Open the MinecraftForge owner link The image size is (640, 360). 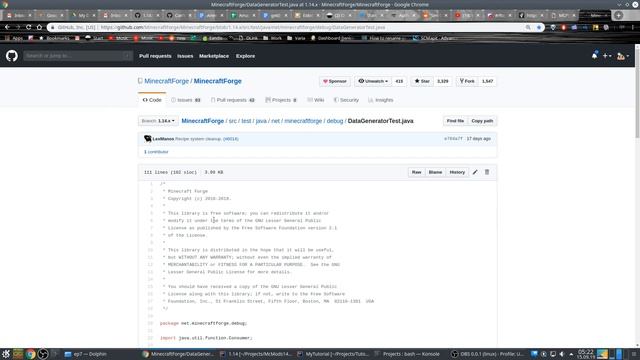[x=167, y=81]
